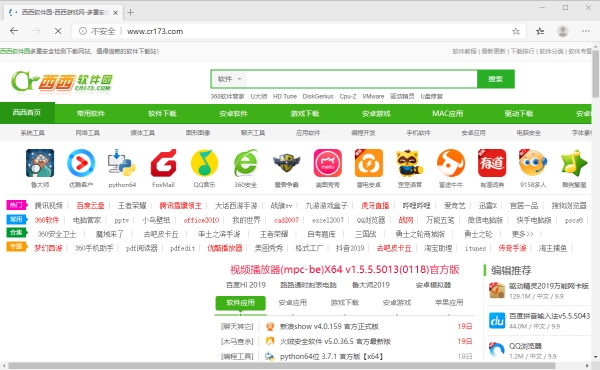Open the pink 美图秀秀 icon
600x370 pixels.
pos(328,163)
